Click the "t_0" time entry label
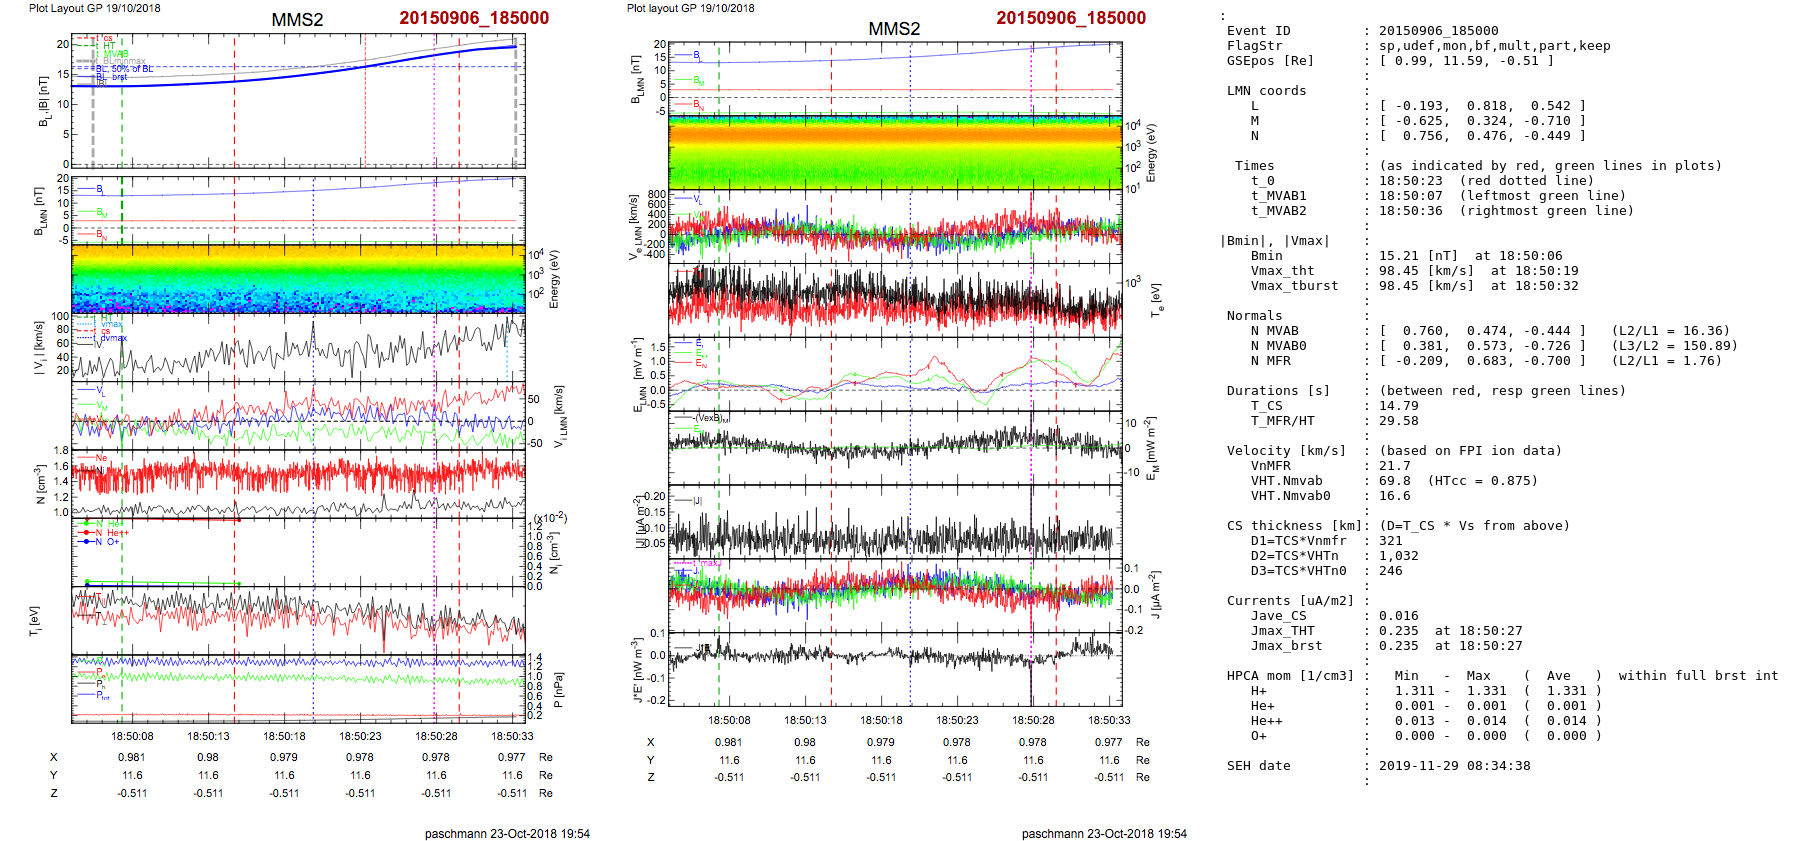 (1262, 181)
